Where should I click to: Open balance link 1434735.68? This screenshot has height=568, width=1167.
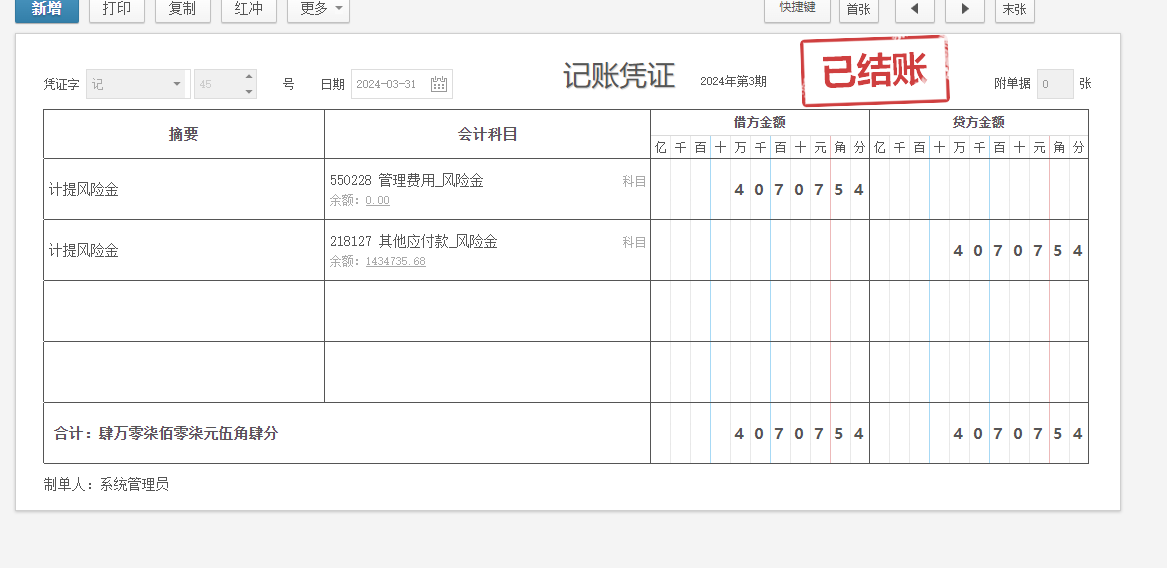pos(395,262)
